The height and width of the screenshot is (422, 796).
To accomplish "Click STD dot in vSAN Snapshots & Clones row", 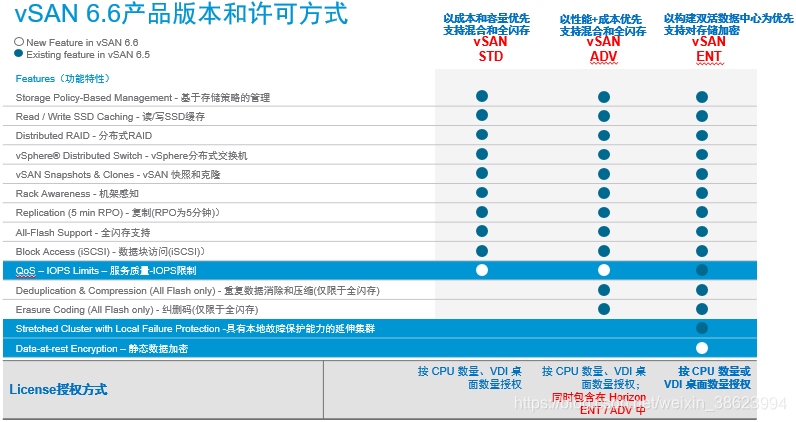I will pos(482,173).
